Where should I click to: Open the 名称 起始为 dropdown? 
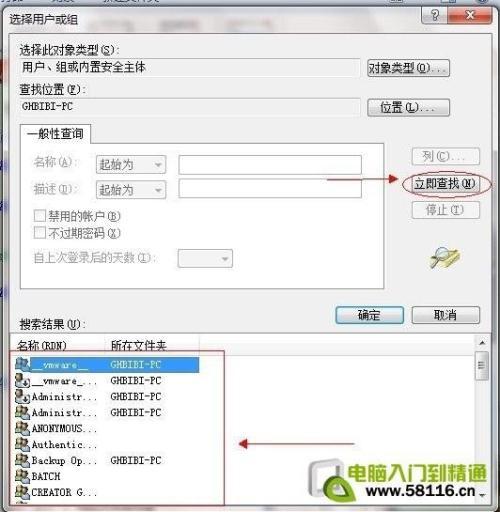point(131,164)
